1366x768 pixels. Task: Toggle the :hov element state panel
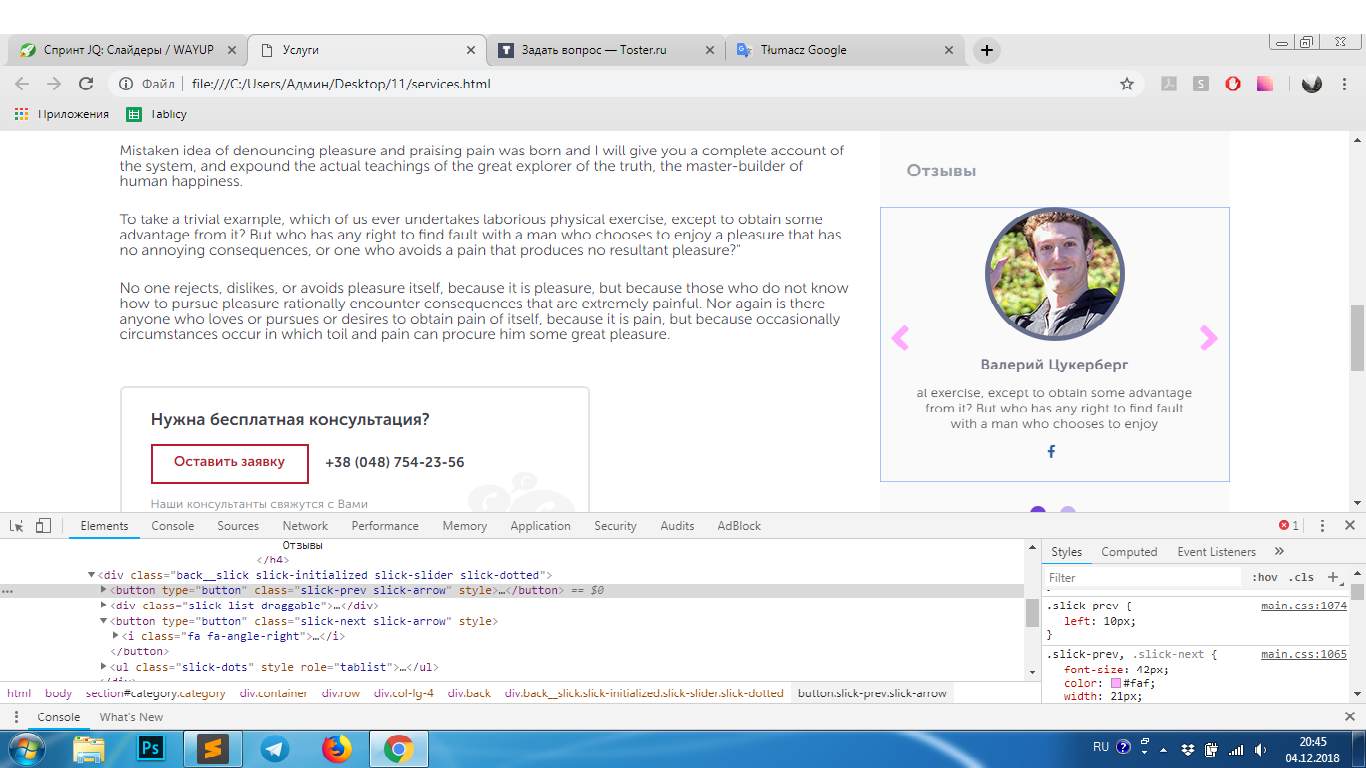coord(1265,577)
